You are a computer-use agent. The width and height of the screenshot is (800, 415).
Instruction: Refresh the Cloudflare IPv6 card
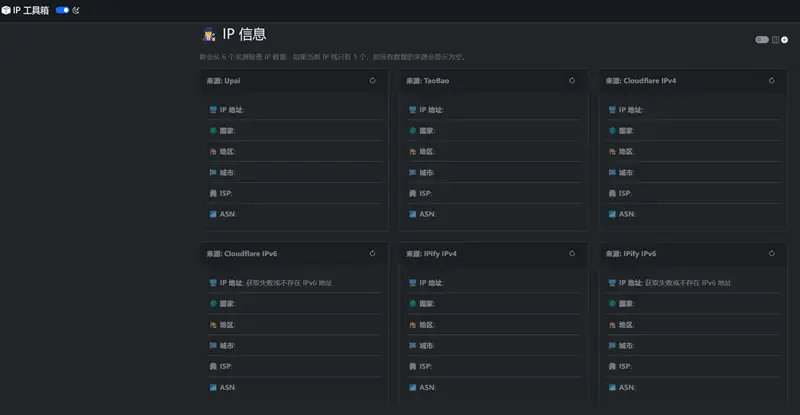click(x=372, y=254)
